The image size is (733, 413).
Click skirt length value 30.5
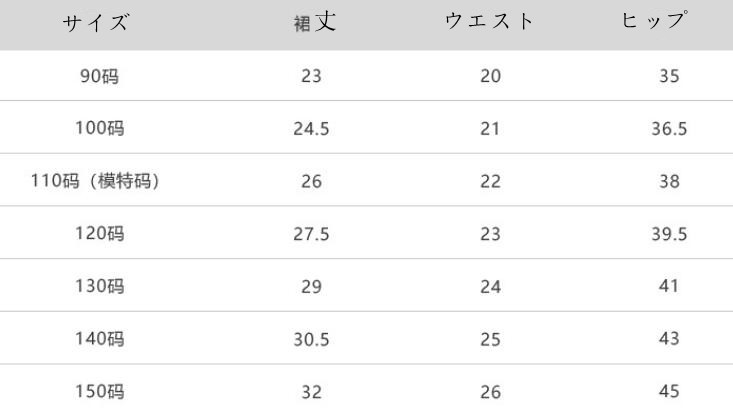(311, 340)
